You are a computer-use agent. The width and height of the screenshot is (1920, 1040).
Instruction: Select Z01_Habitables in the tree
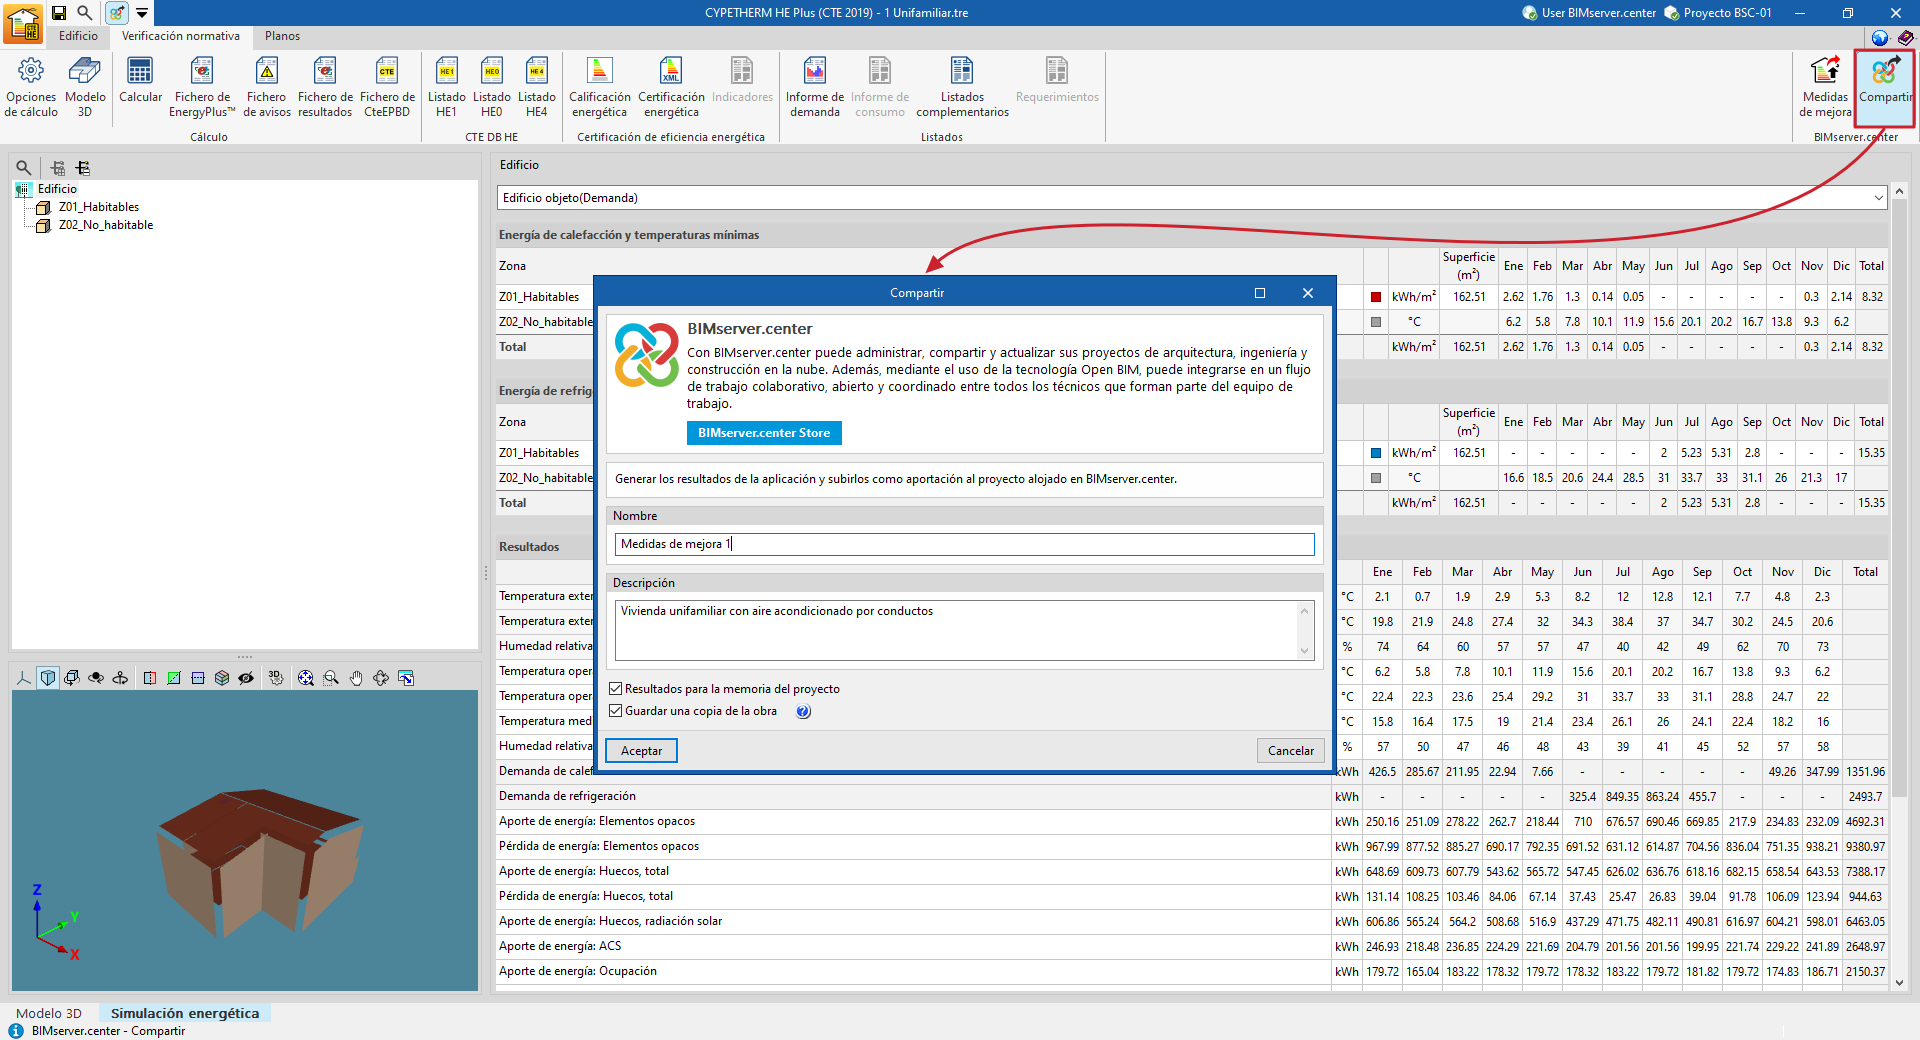(98, 207)
